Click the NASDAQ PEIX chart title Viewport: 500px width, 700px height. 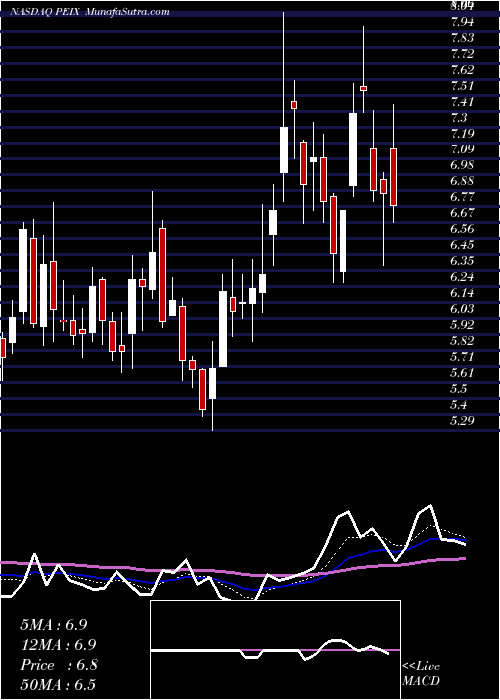coord(90,12)
